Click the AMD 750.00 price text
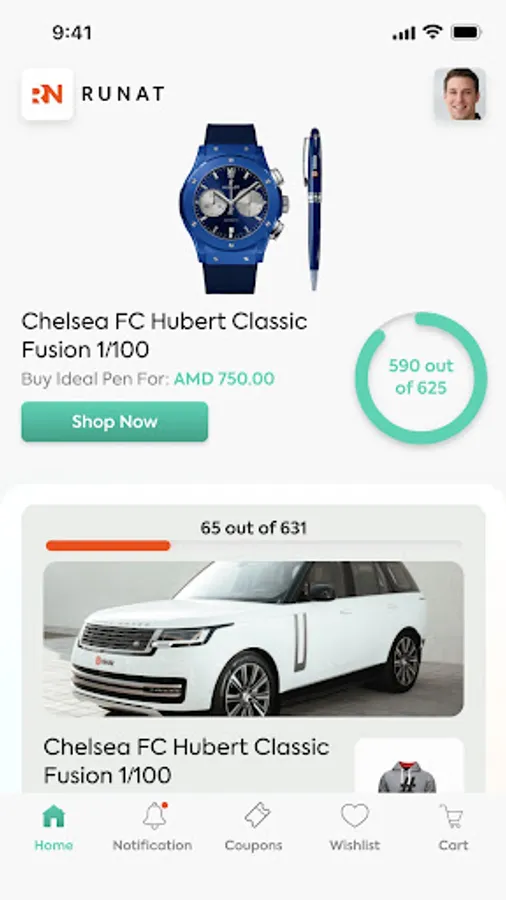This screenshot has width=506, height=900. [x=224, y=379]
